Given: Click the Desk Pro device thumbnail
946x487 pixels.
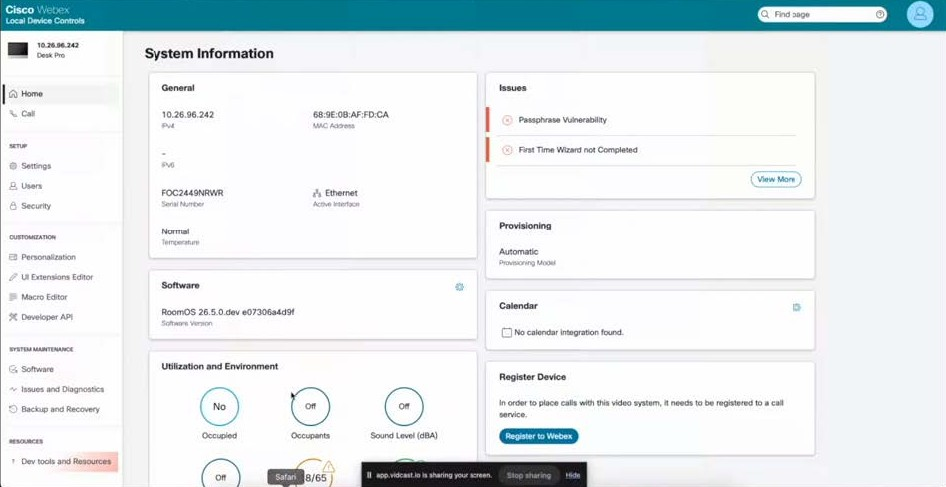Looking at the screenshot, I should point(18,50).
